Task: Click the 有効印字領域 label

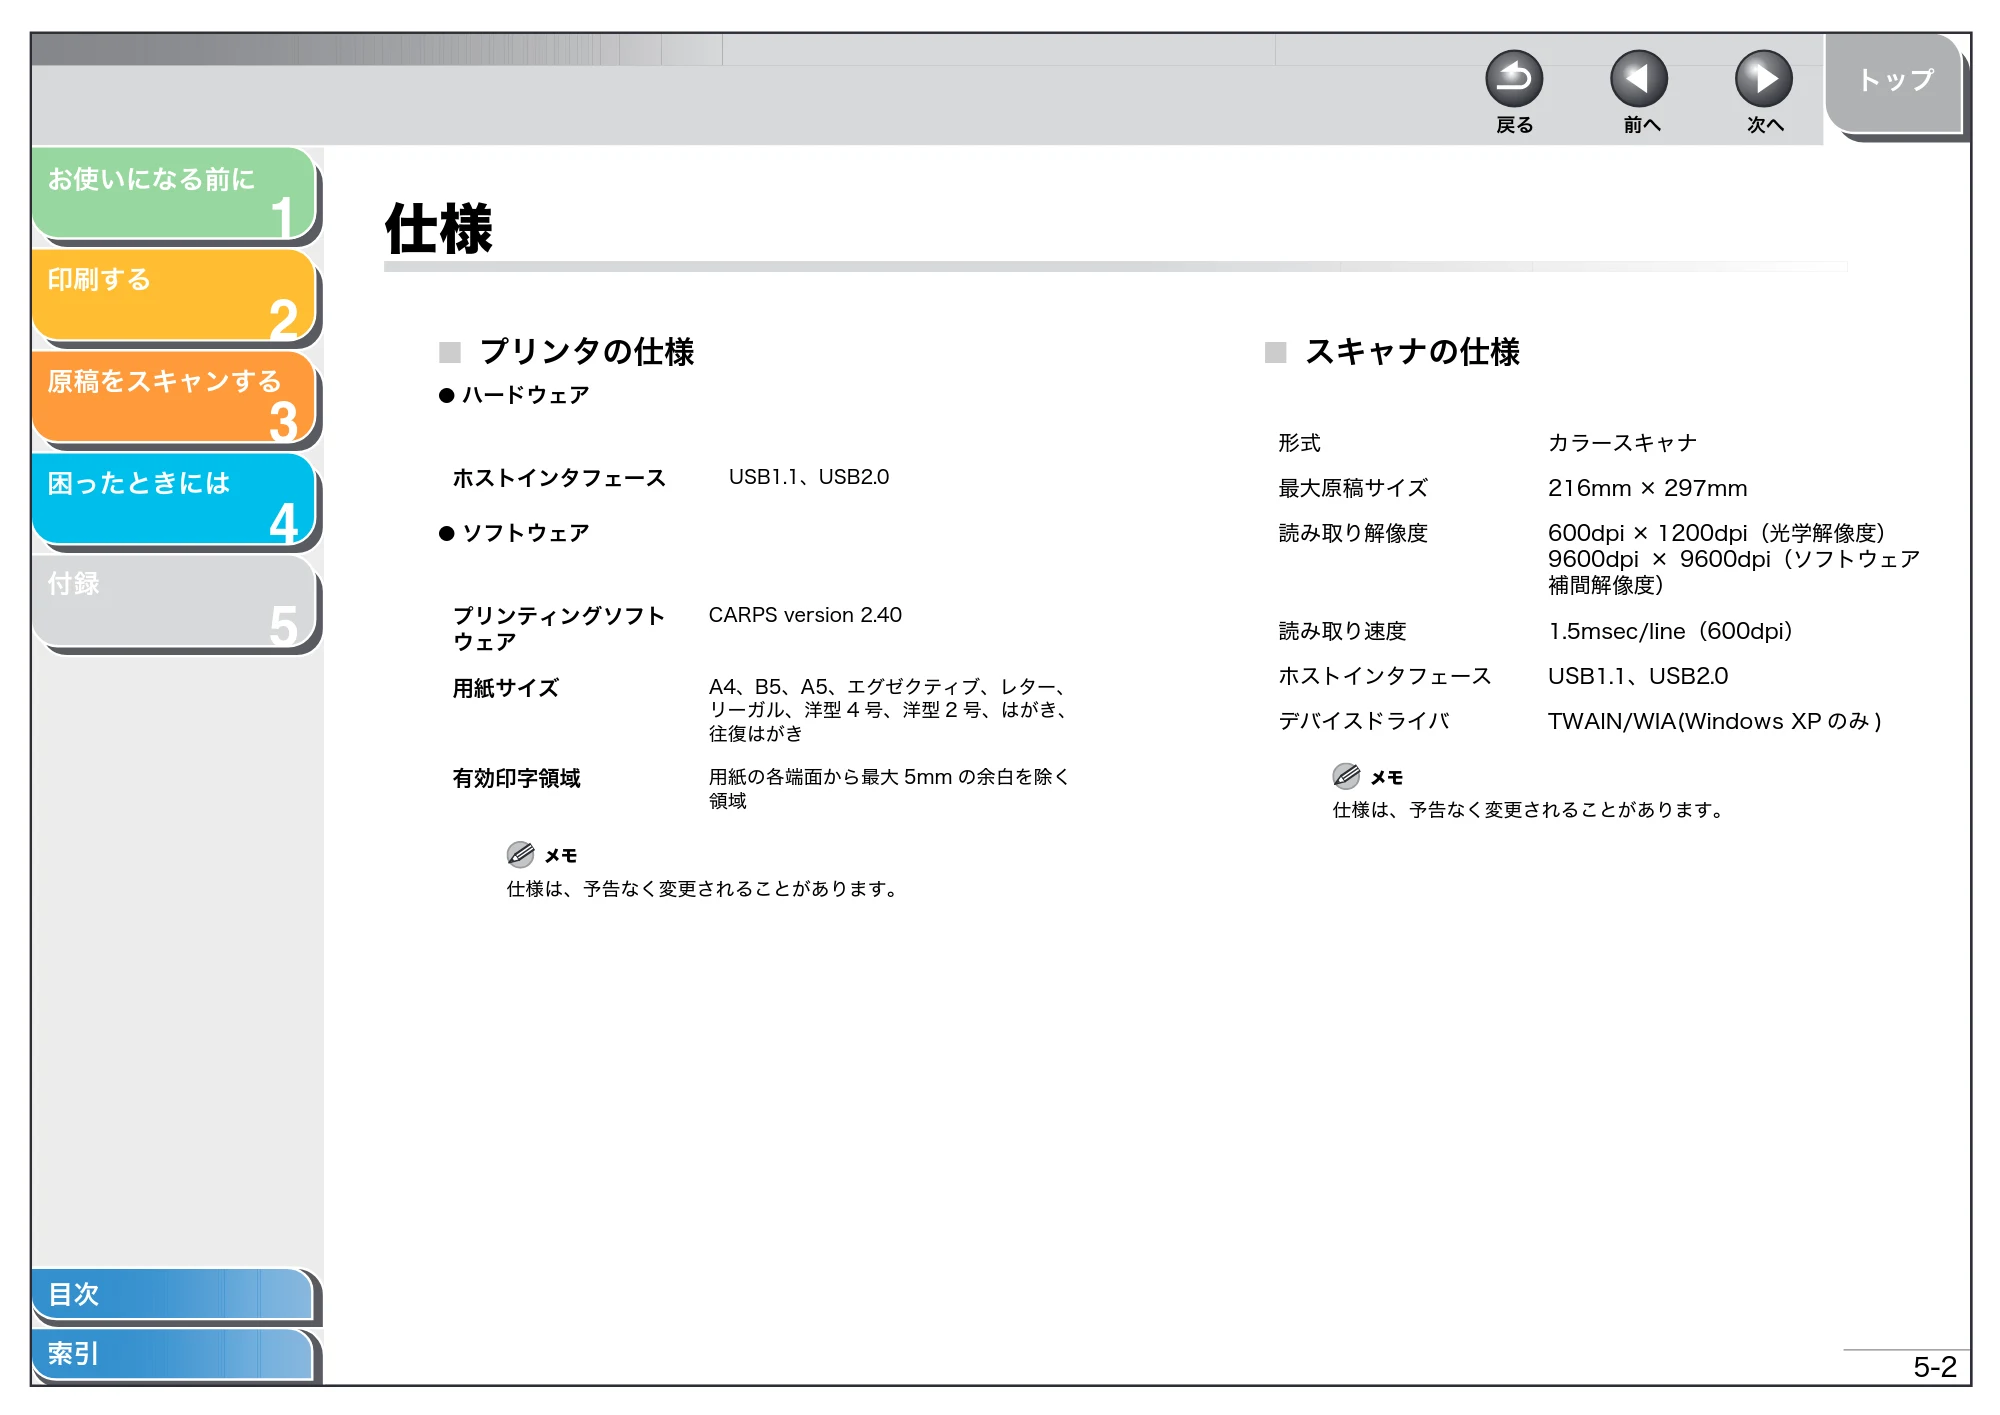Action: point(516,778)
